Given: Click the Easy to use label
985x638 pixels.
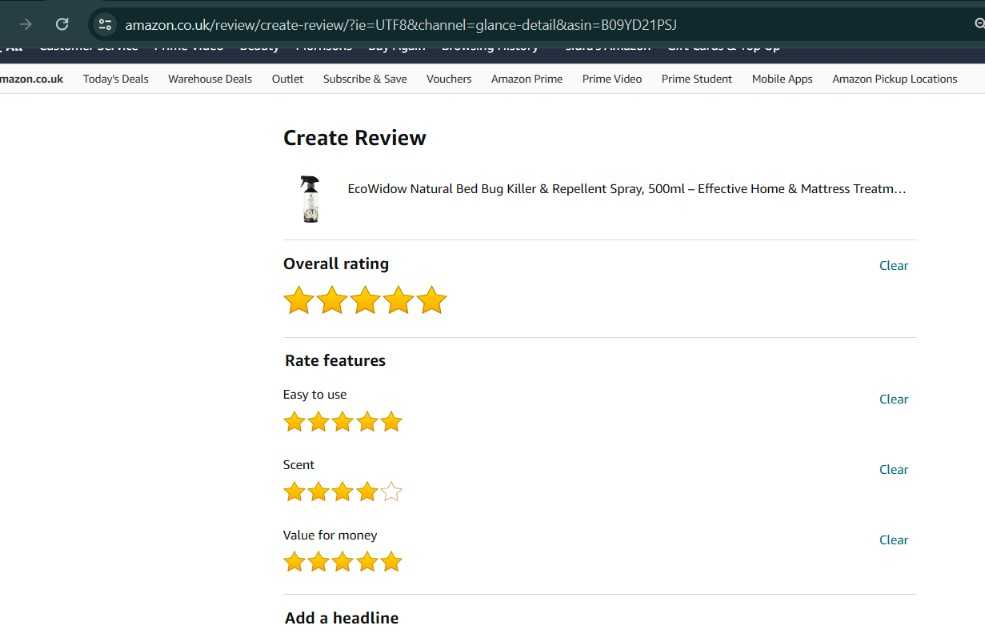Looking at the screenshot, I should pyautogui.click(x=315, y=394).
